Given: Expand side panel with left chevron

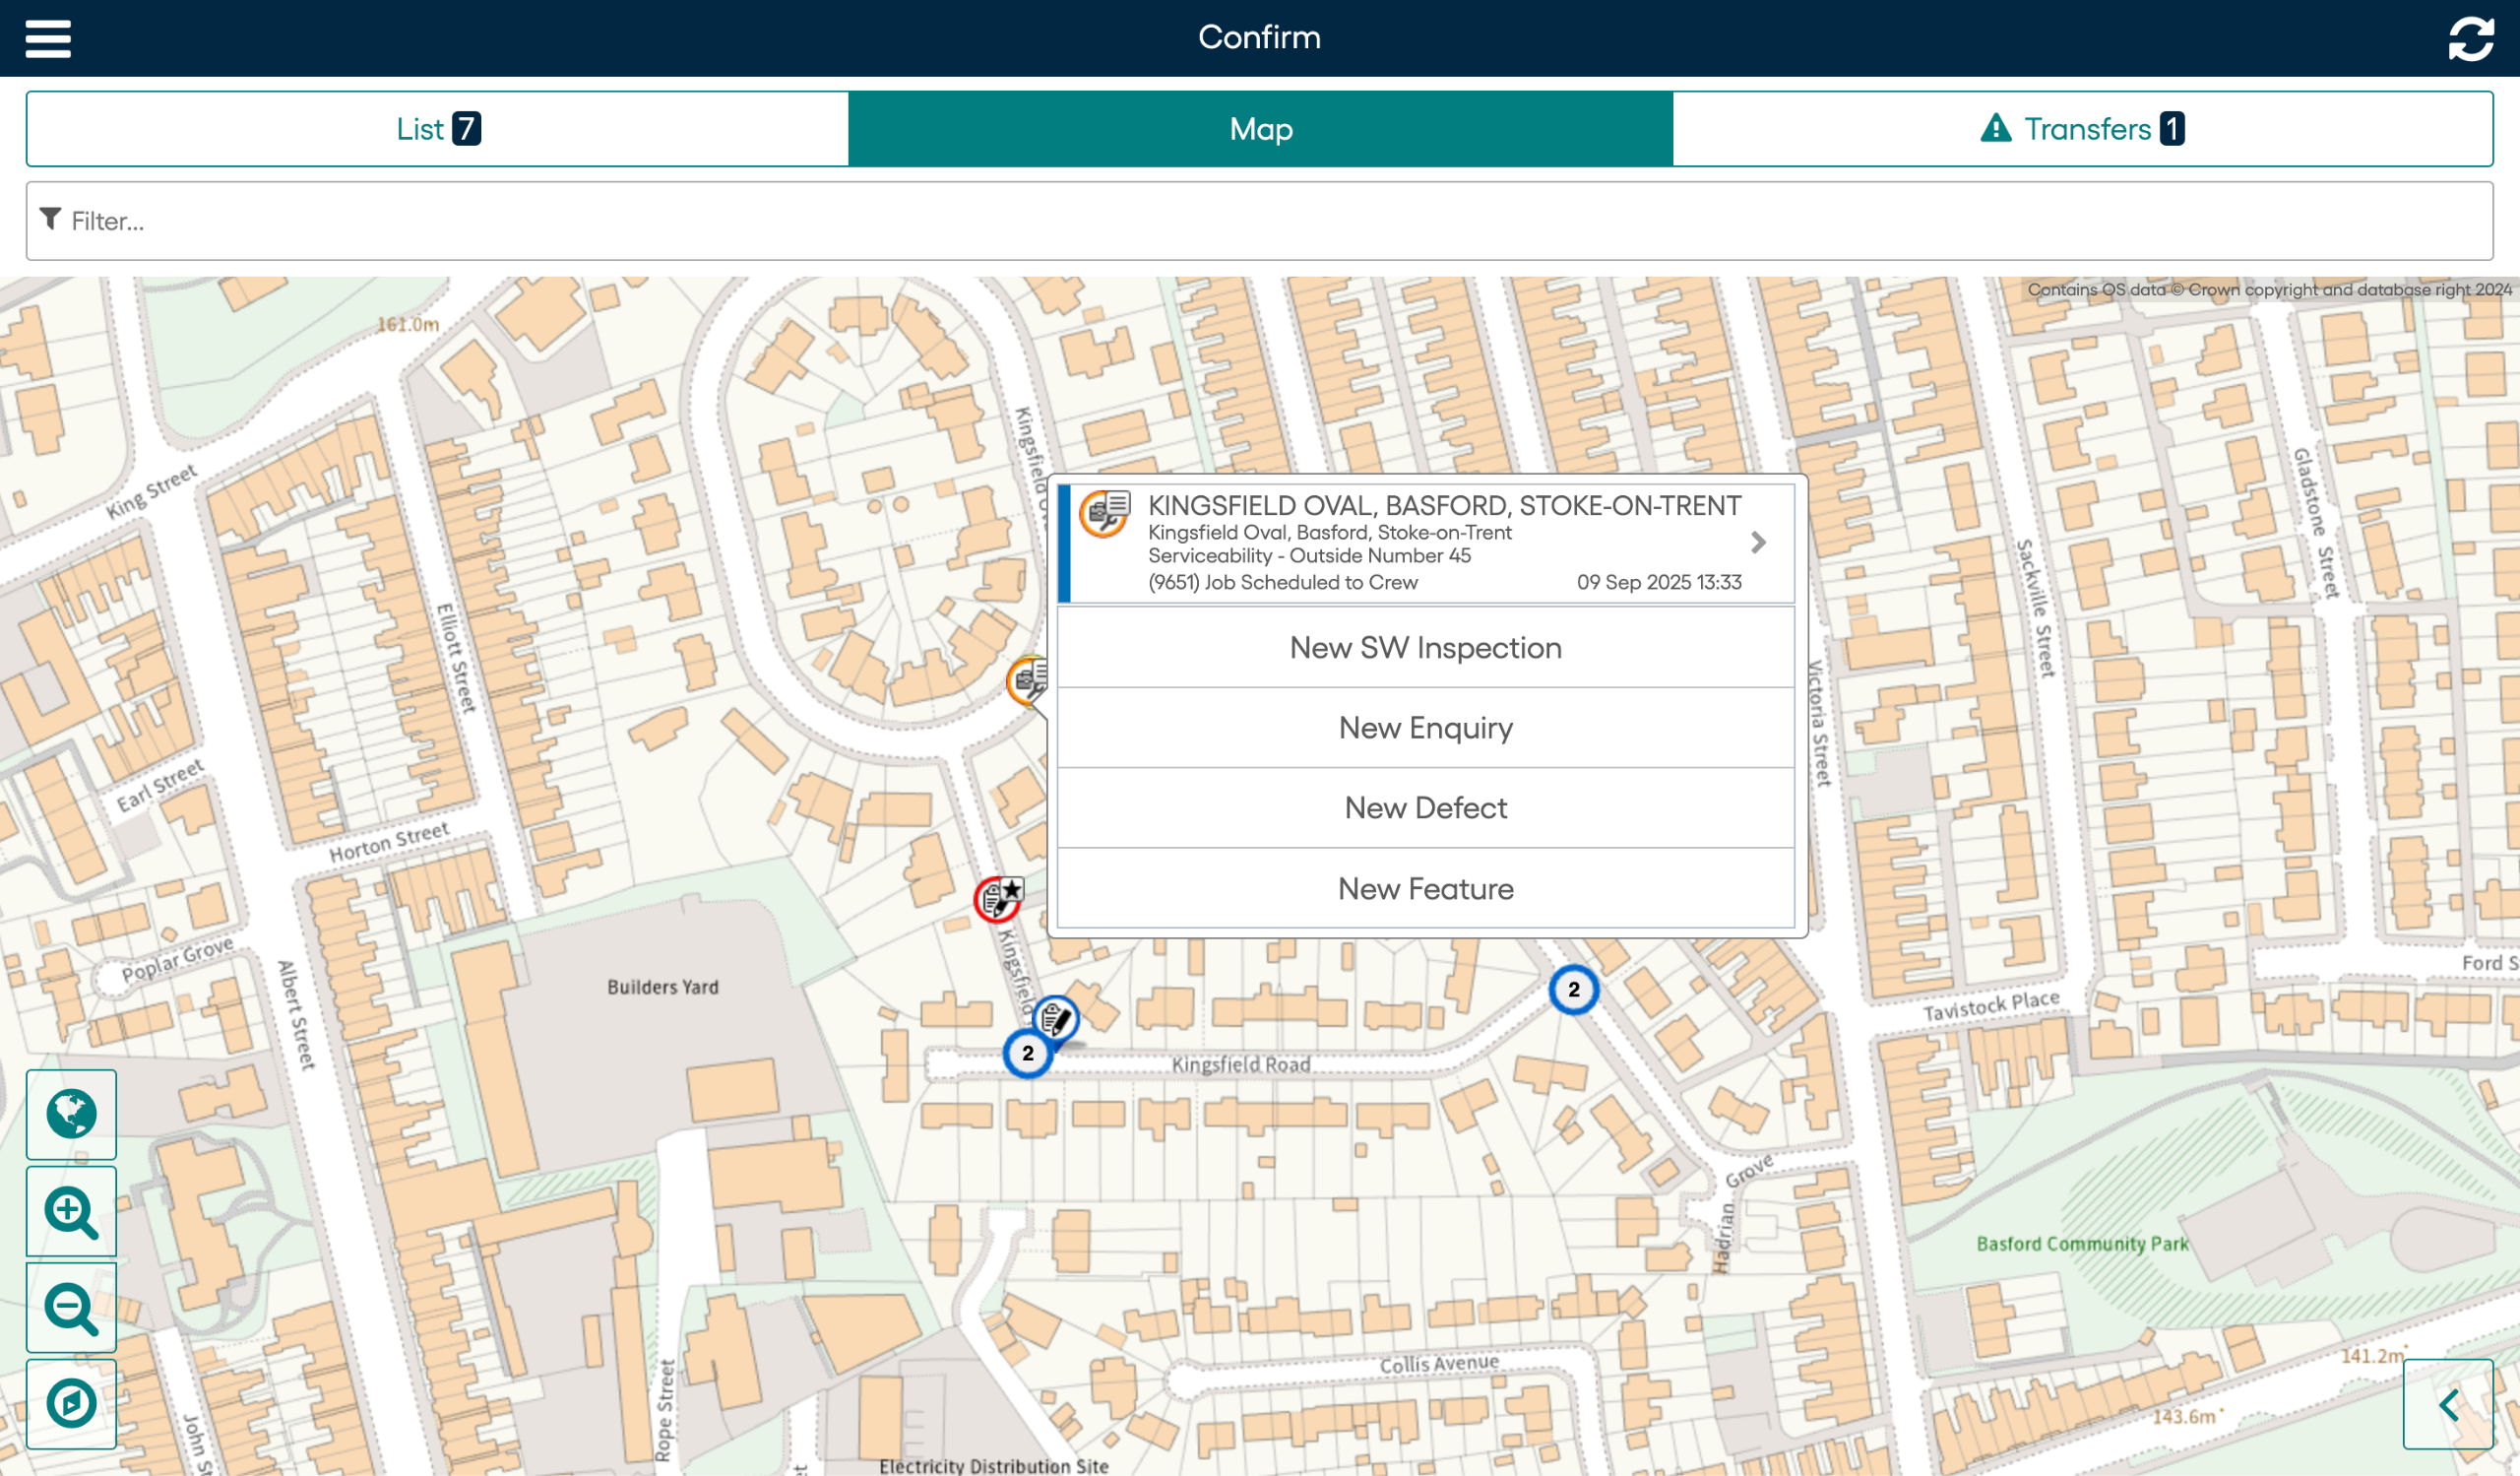Looking at the screenshot, I should click(x=2447, y=1404).
